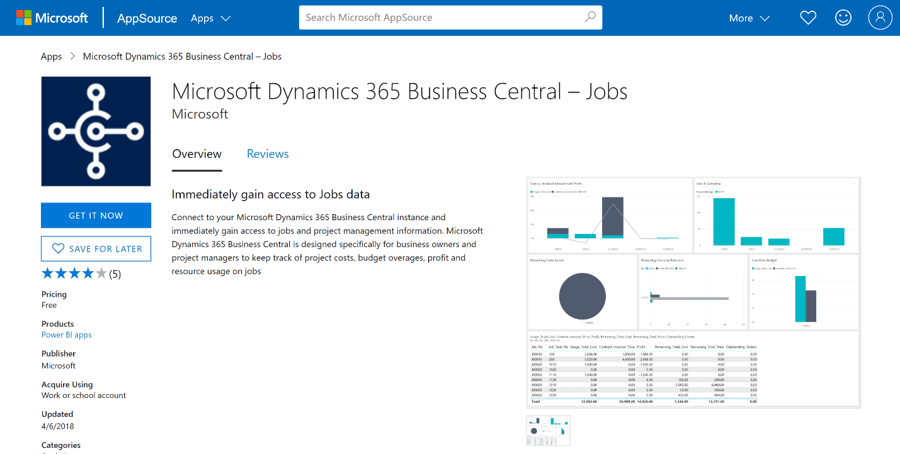
Task: Click the GET IT NOW button
Action: coord(96,216)
